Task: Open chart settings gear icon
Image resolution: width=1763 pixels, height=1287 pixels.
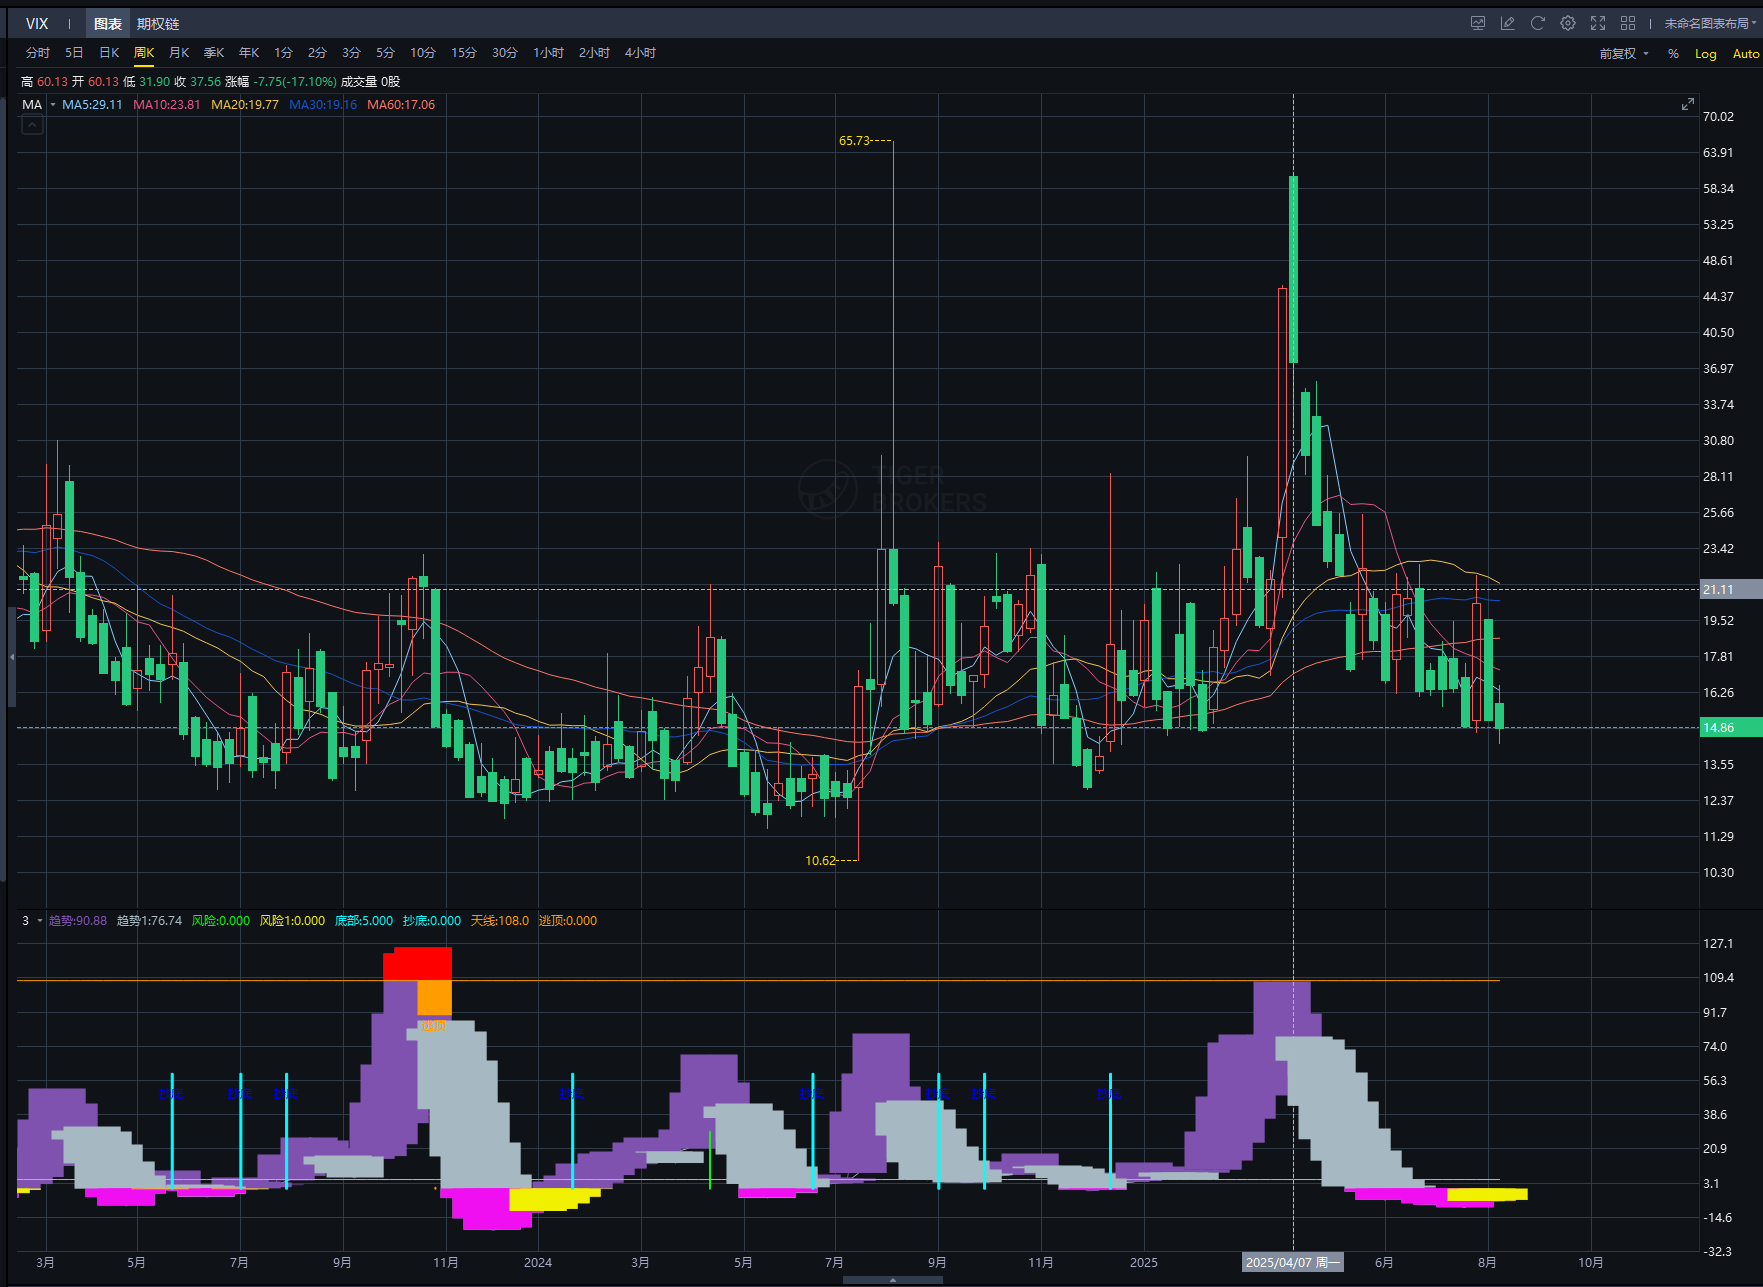Action: [x=1567, y=23]
